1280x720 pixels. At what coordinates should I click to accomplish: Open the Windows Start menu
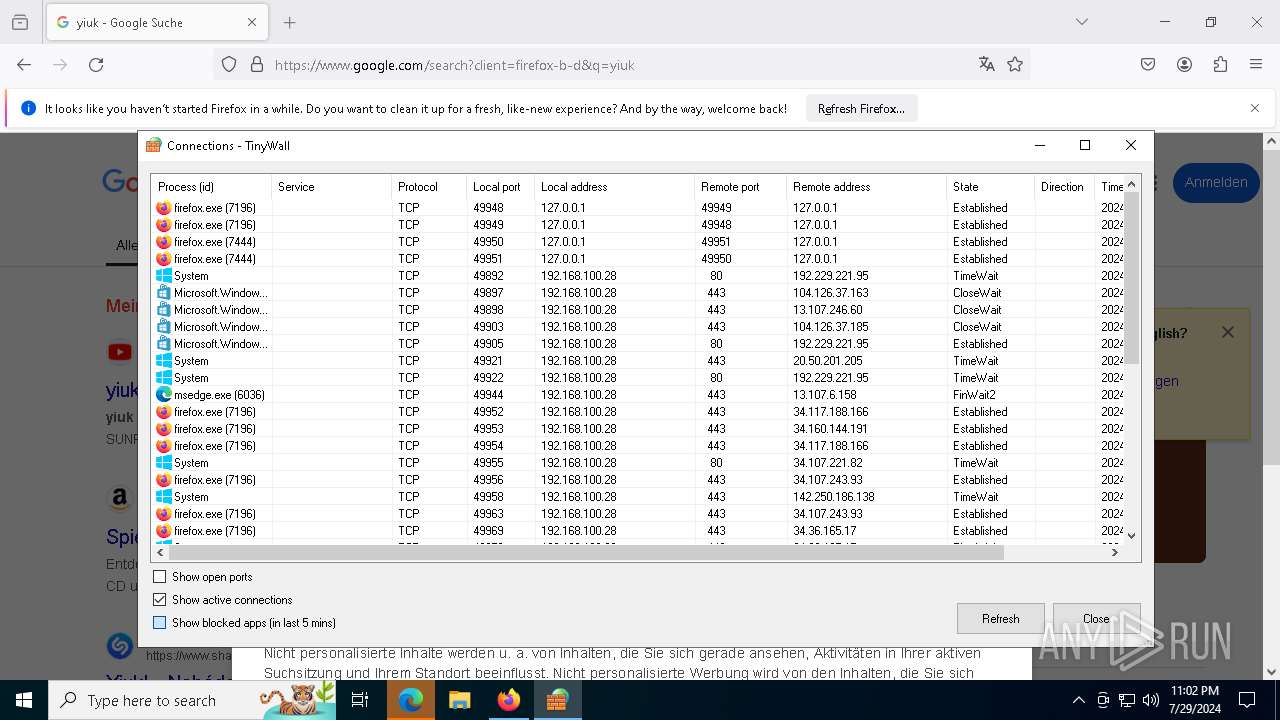tap(24, 700)
